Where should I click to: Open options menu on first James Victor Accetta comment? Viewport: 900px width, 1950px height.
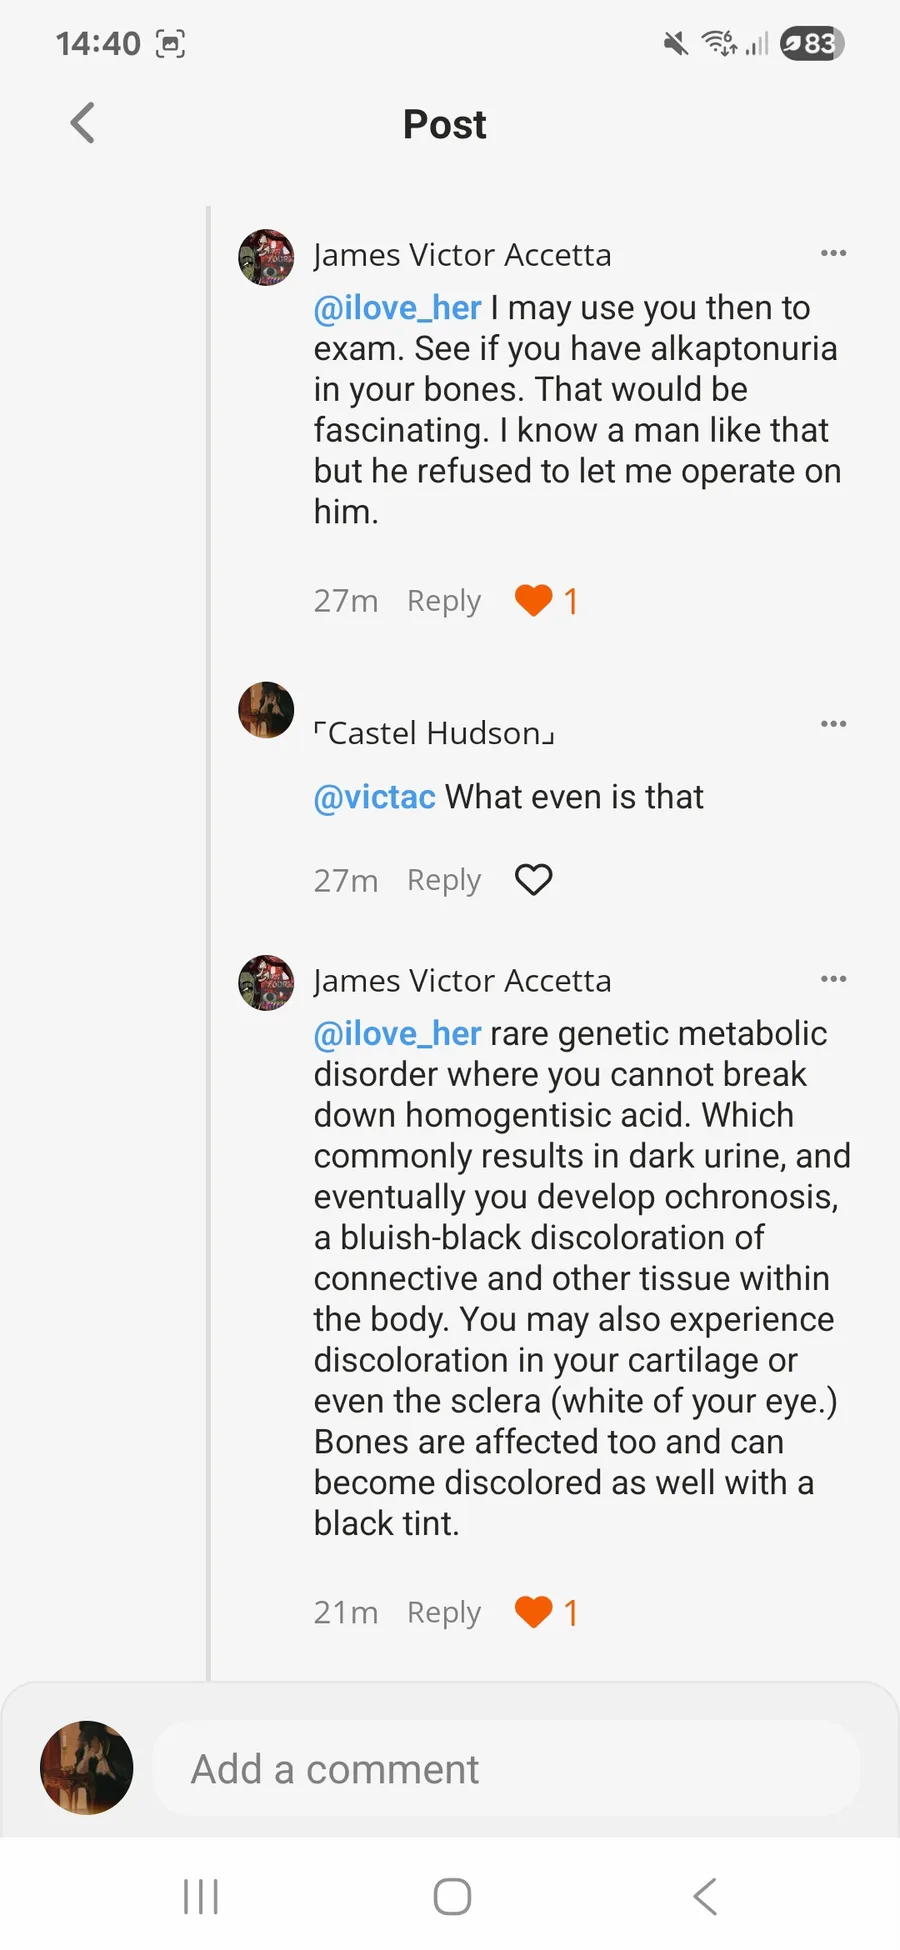click(833, 254)
